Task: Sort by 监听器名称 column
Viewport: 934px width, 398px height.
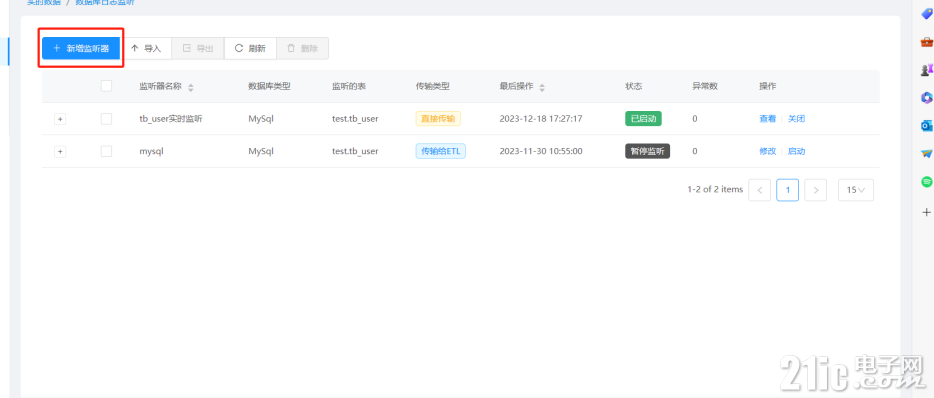Action: 191,87
